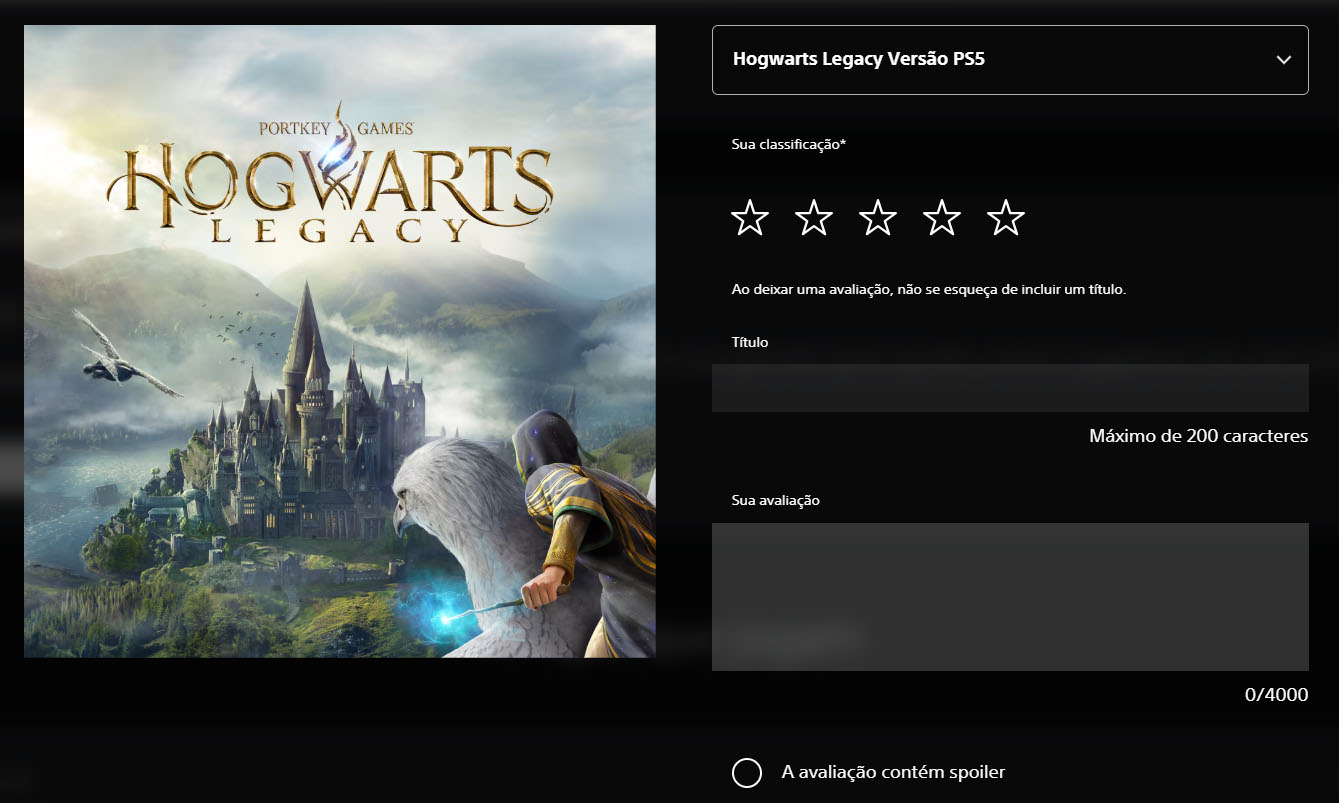Give a three-star rating
1339x803 pixels.
[x=878, y=217]
